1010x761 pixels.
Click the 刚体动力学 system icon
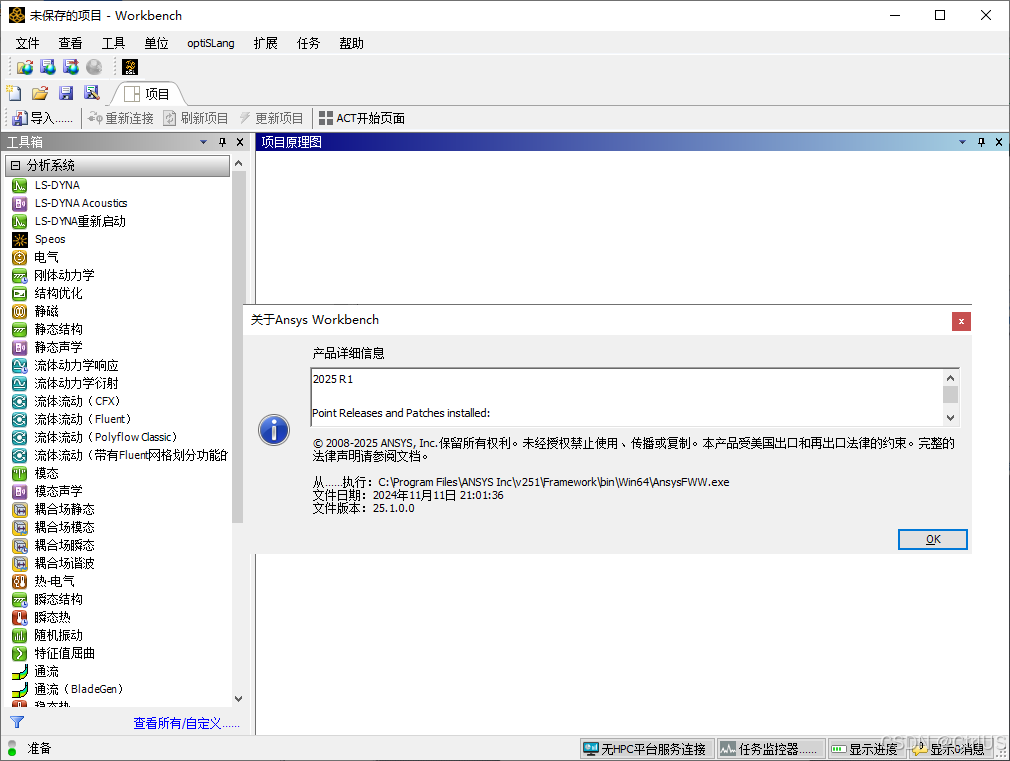[20, 276]
